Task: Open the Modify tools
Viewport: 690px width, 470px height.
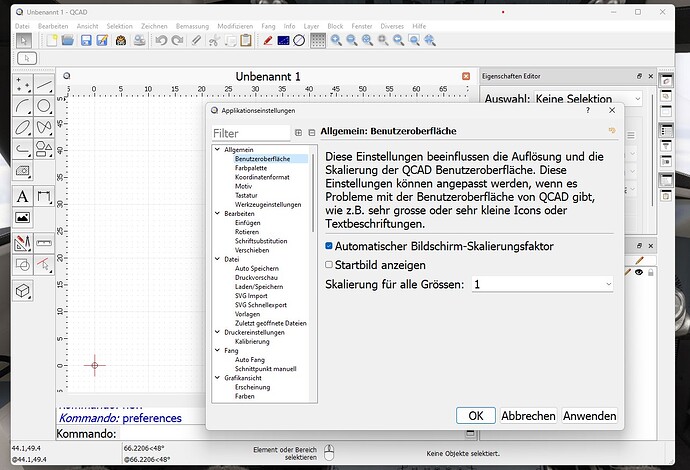Action: point(22,243)
